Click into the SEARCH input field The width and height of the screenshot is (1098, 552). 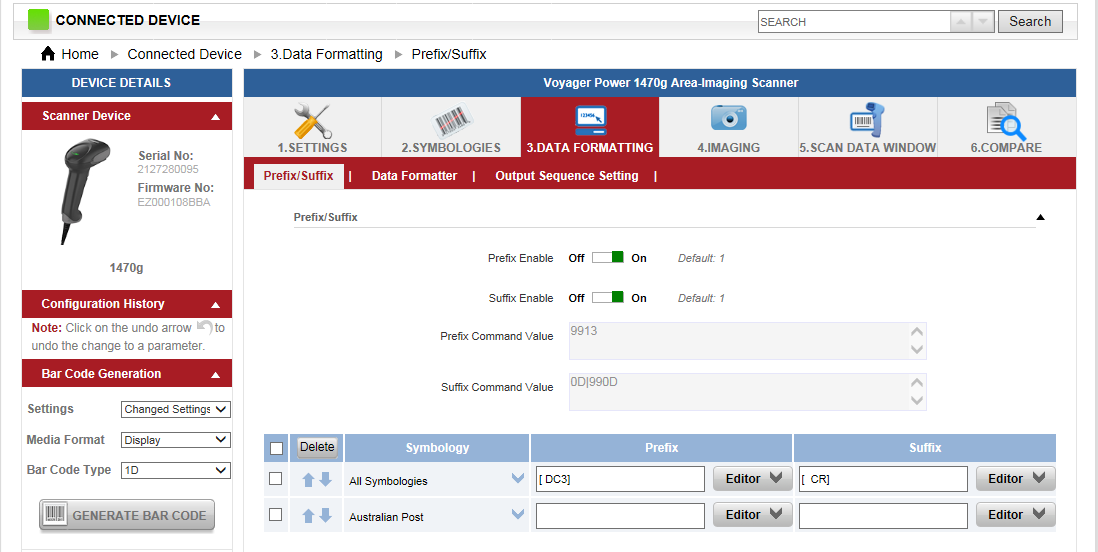(x=854, y=22)
